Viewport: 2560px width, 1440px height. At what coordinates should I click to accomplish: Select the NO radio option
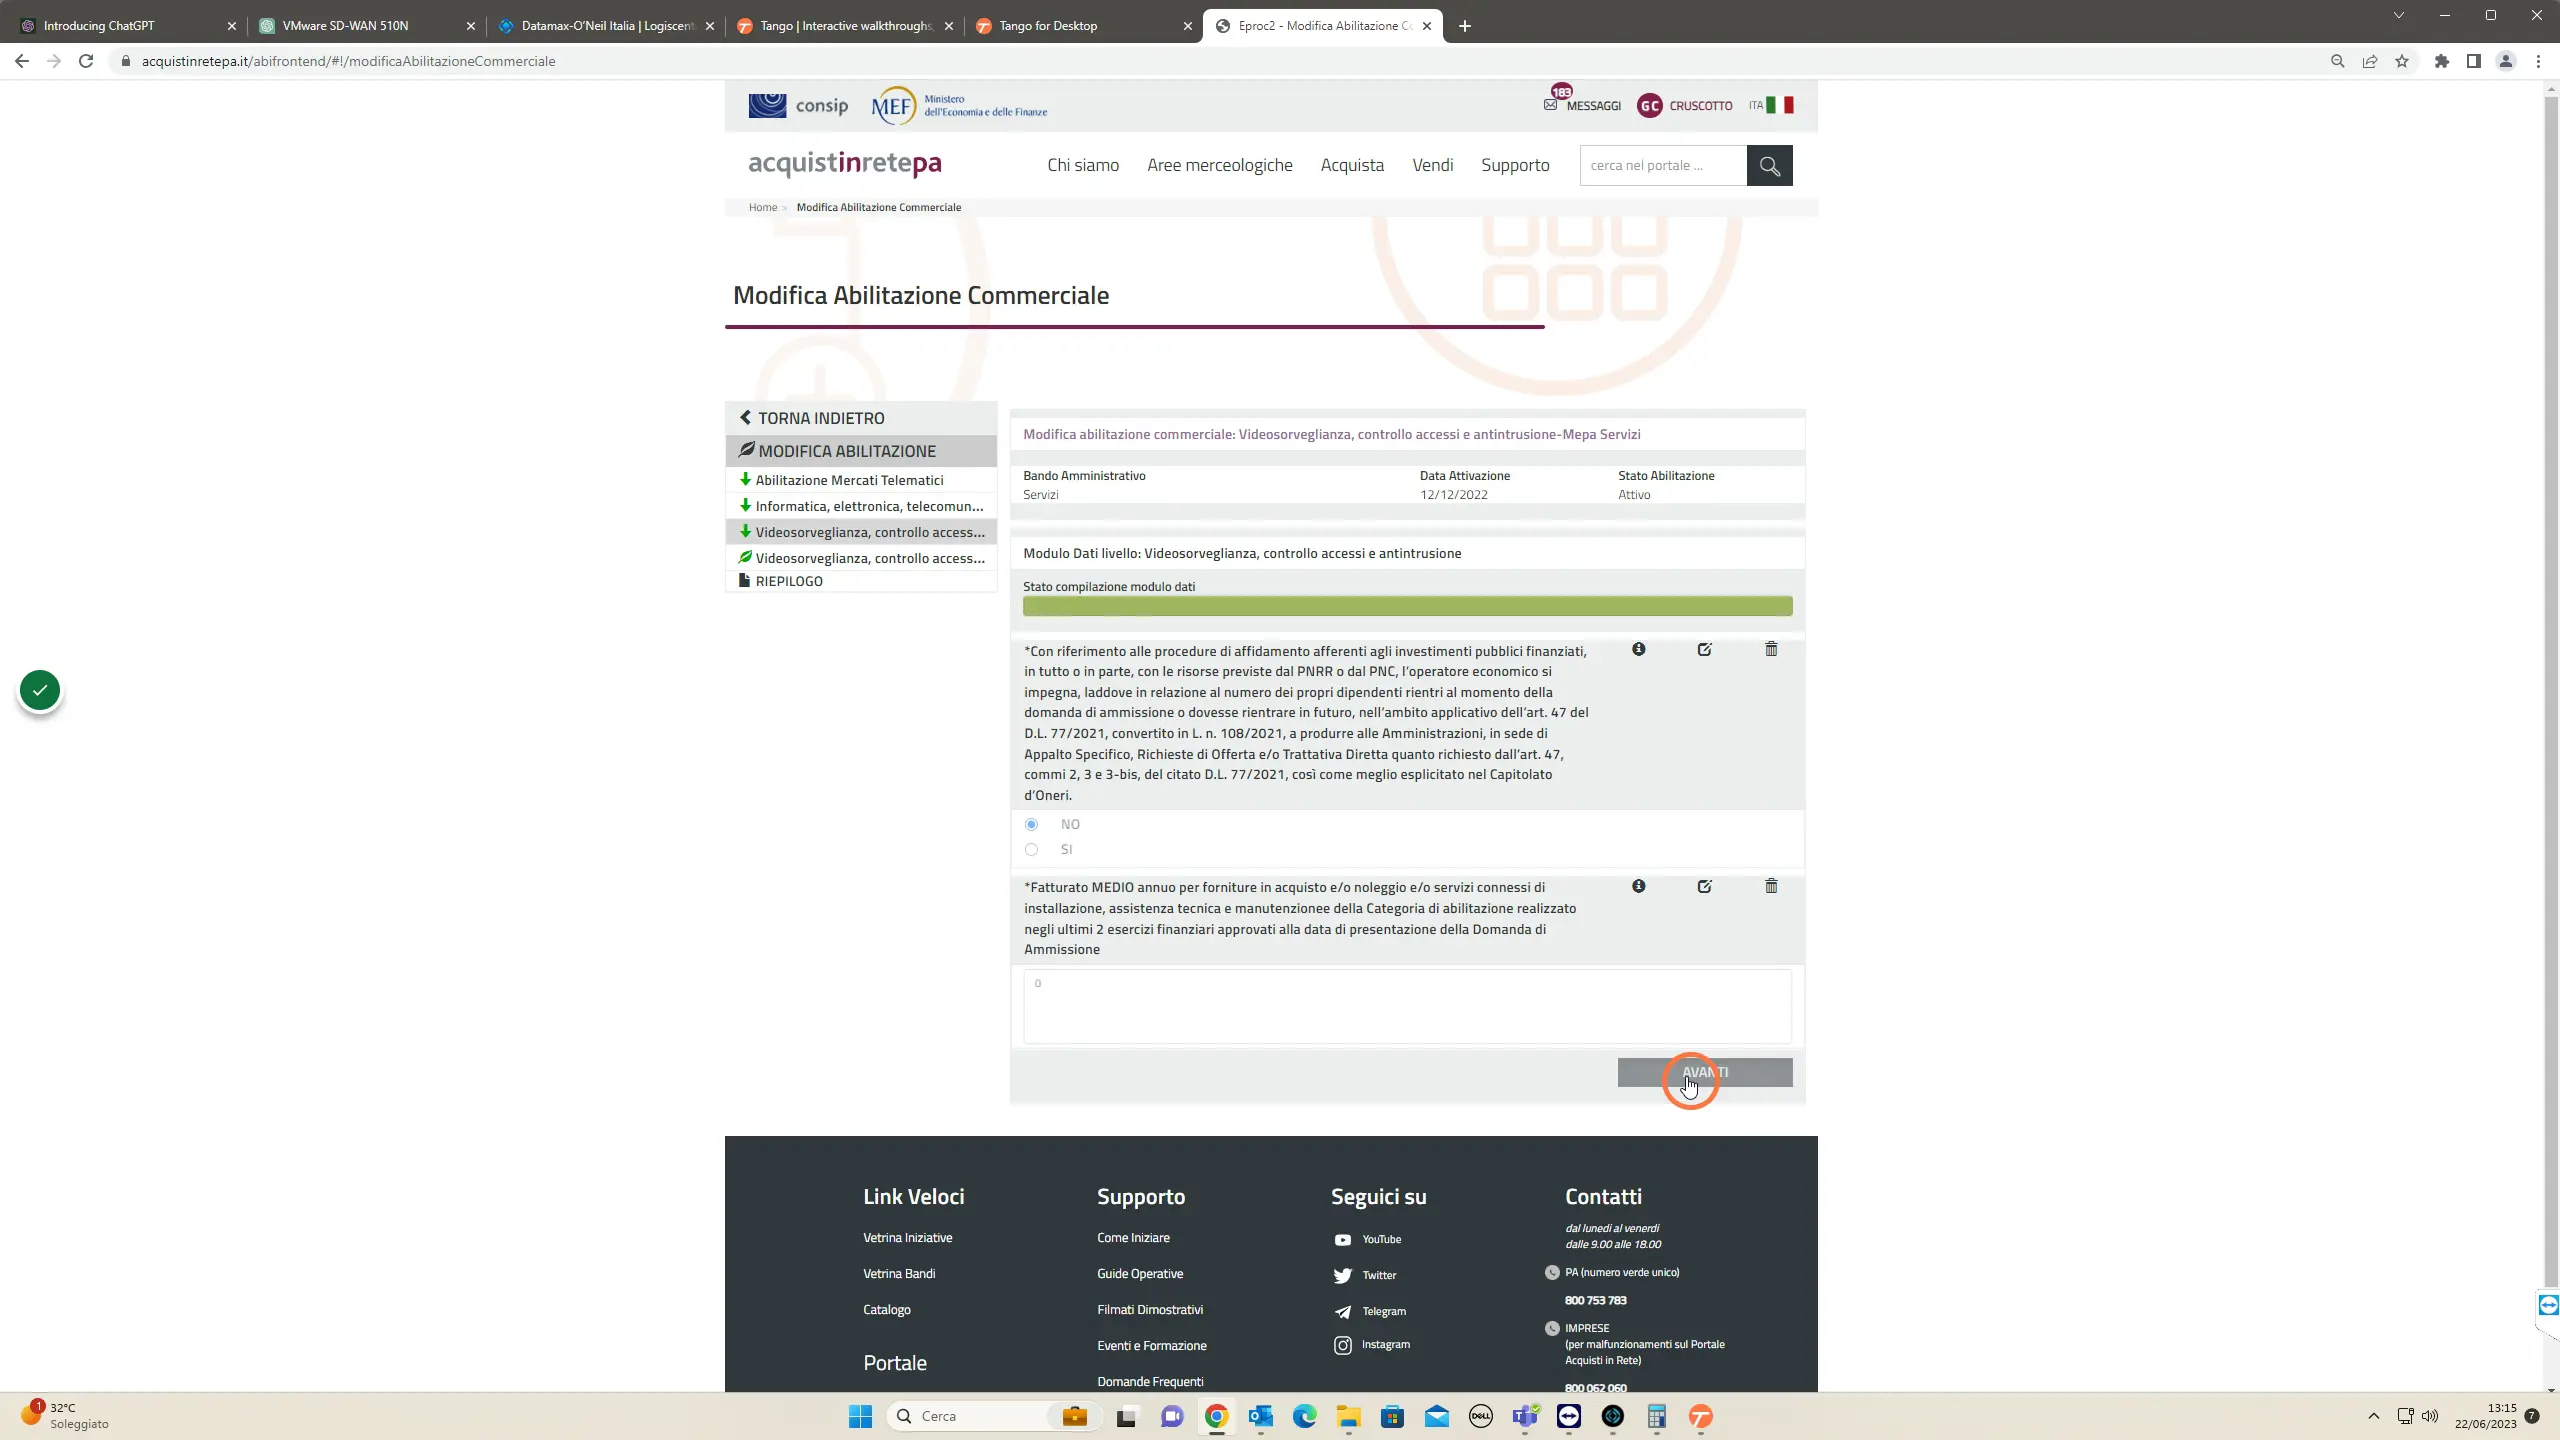[x=1031, y=825]
